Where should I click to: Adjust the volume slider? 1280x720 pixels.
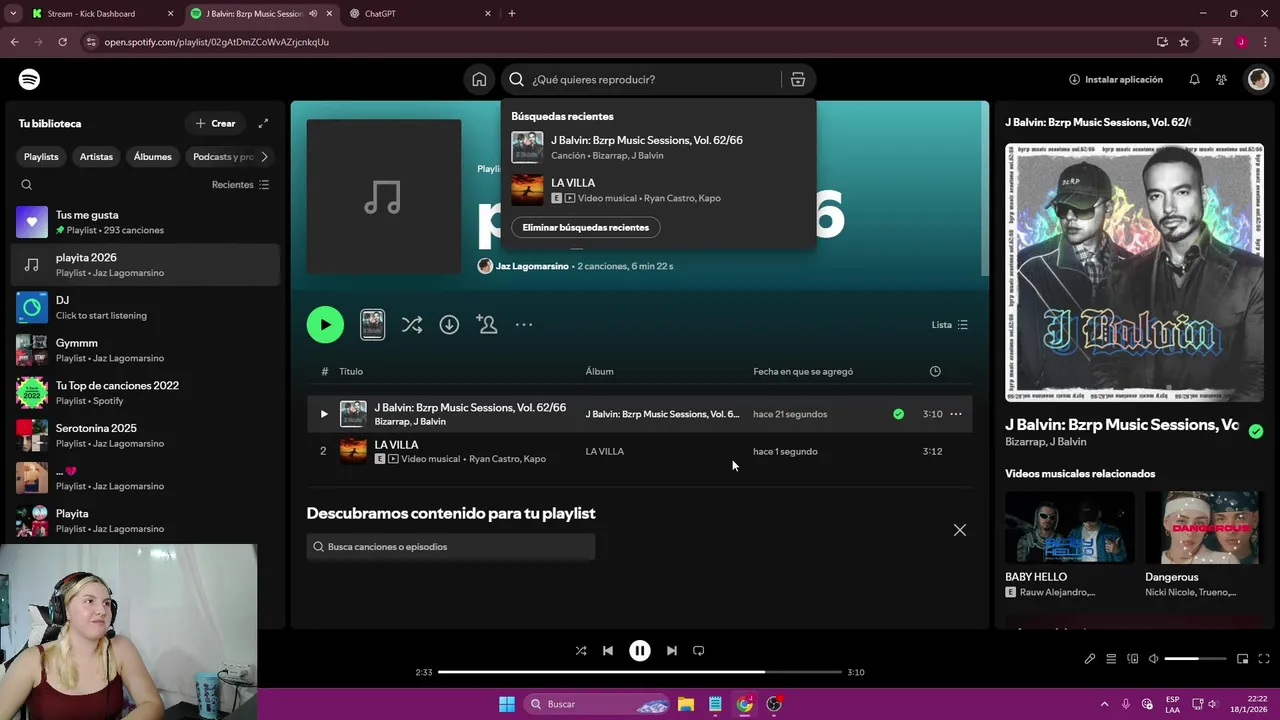click(x=1196, y=659)
